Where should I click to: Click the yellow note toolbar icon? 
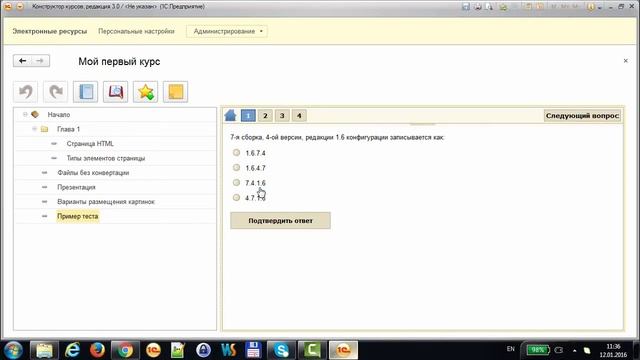click(x=176, y=92)
